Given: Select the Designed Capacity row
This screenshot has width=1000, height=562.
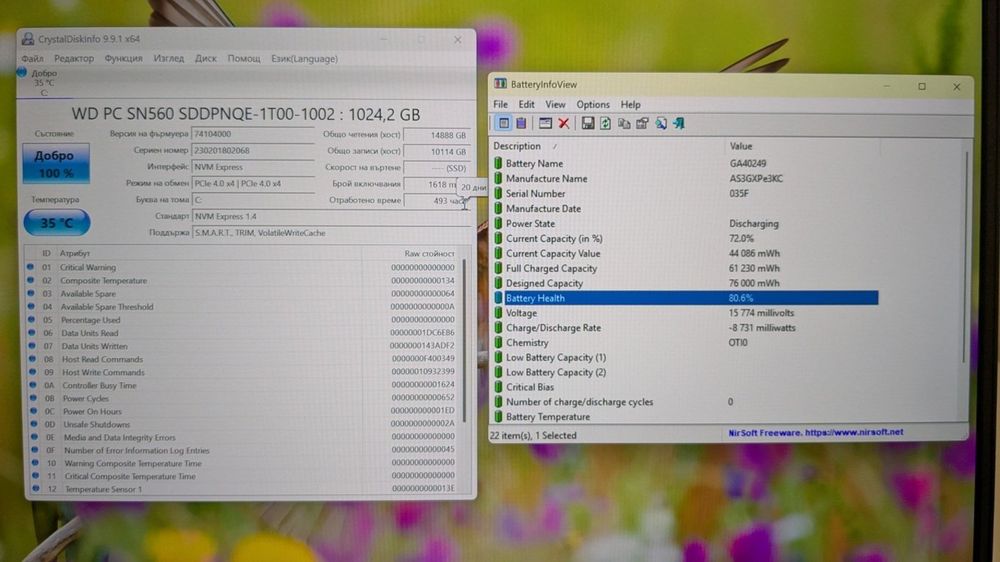Looking at the screenshot, I should (x=686, y=283).
